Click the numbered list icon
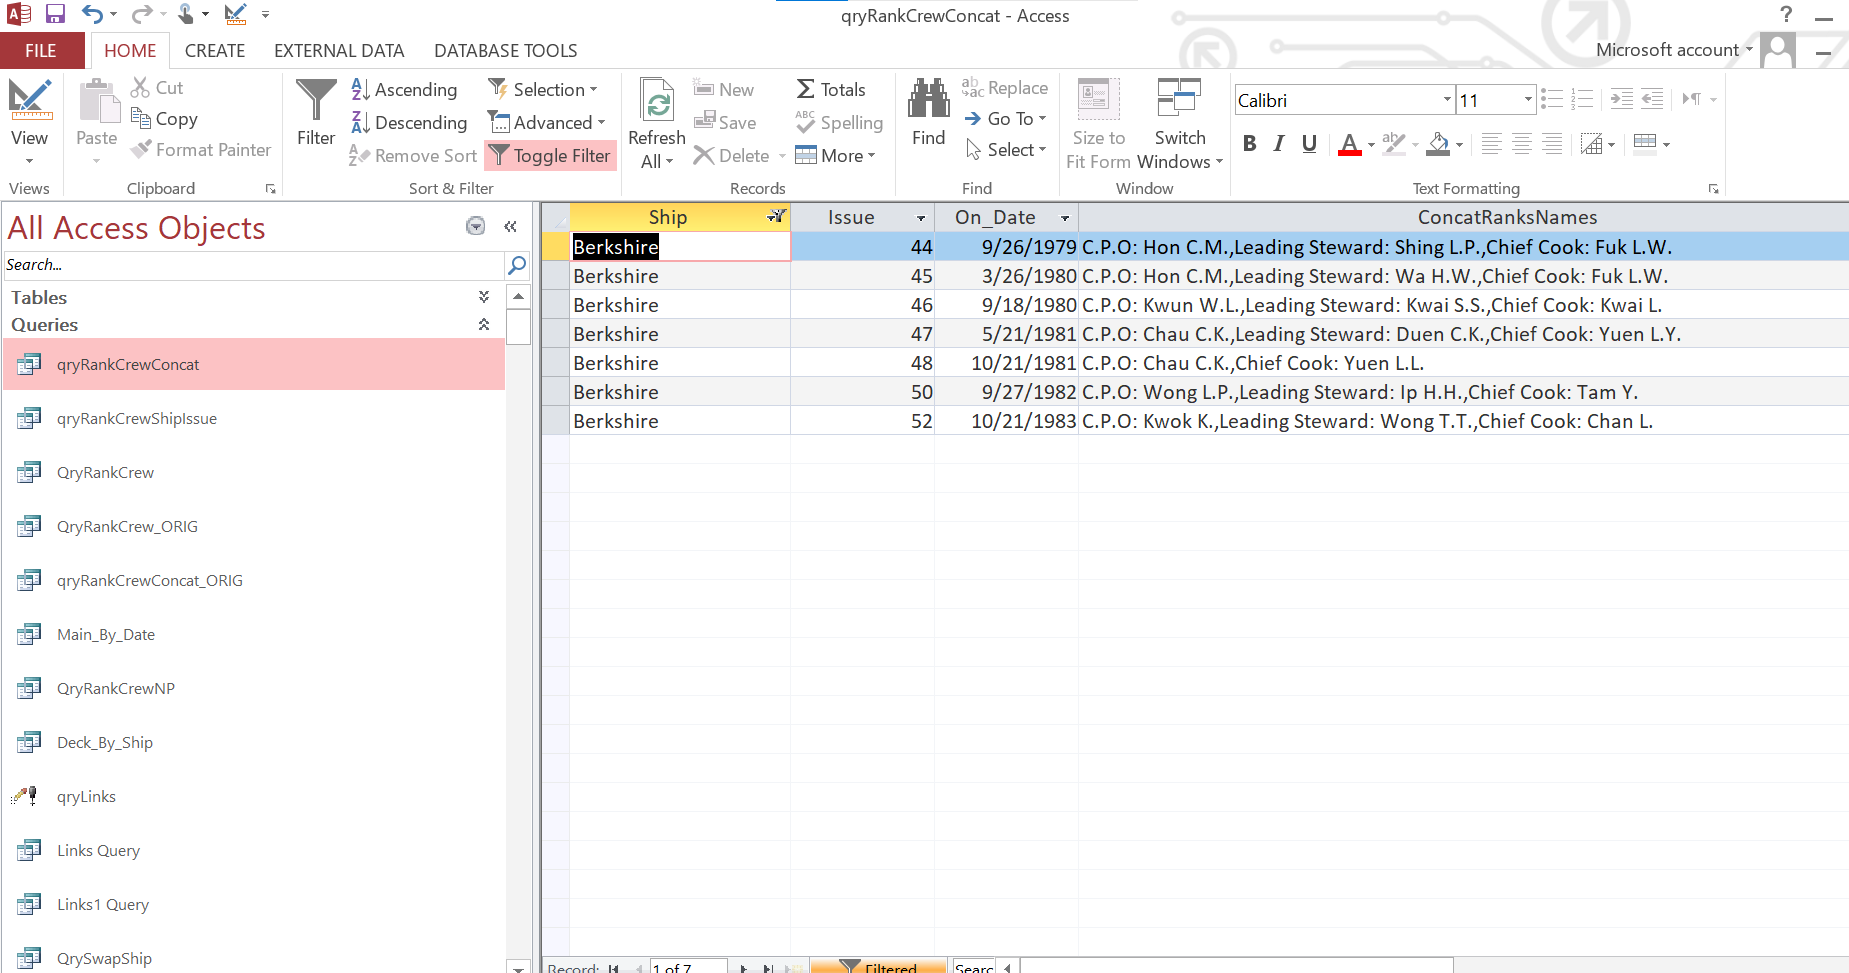The width and height of the screenshot is (1849, 973). (x=1582, y=99)
